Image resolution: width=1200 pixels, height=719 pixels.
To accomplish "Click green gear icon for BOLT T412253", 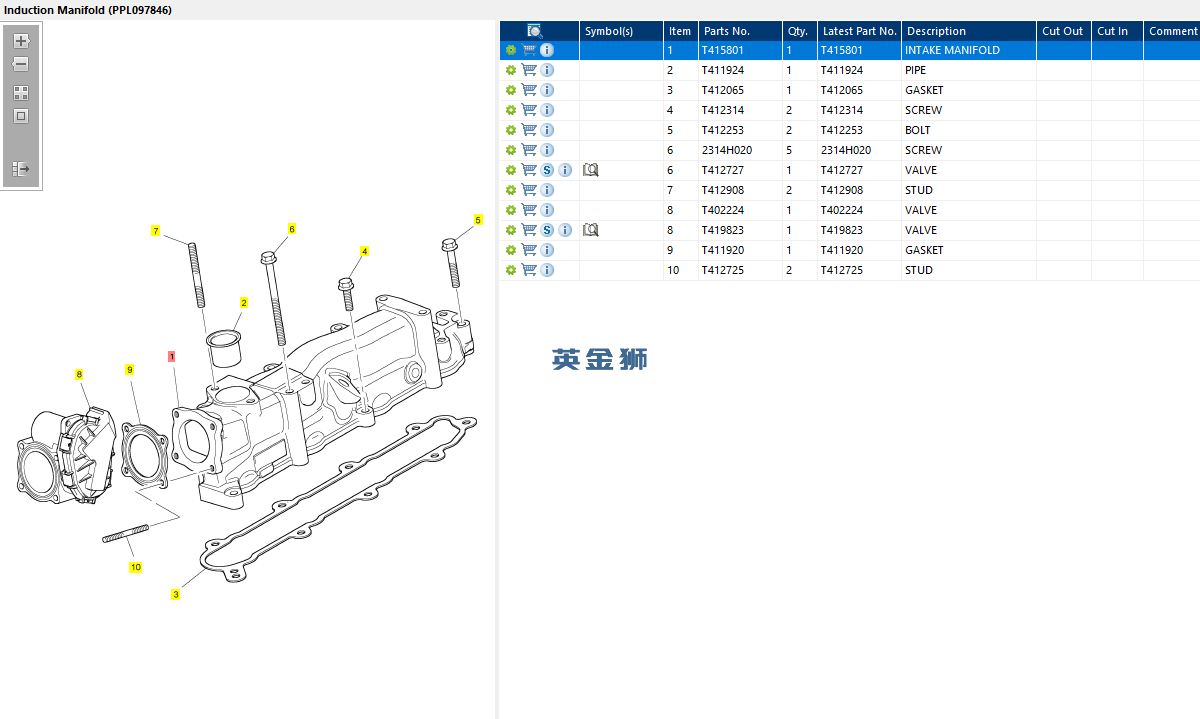I will click(x=511, y=130).
